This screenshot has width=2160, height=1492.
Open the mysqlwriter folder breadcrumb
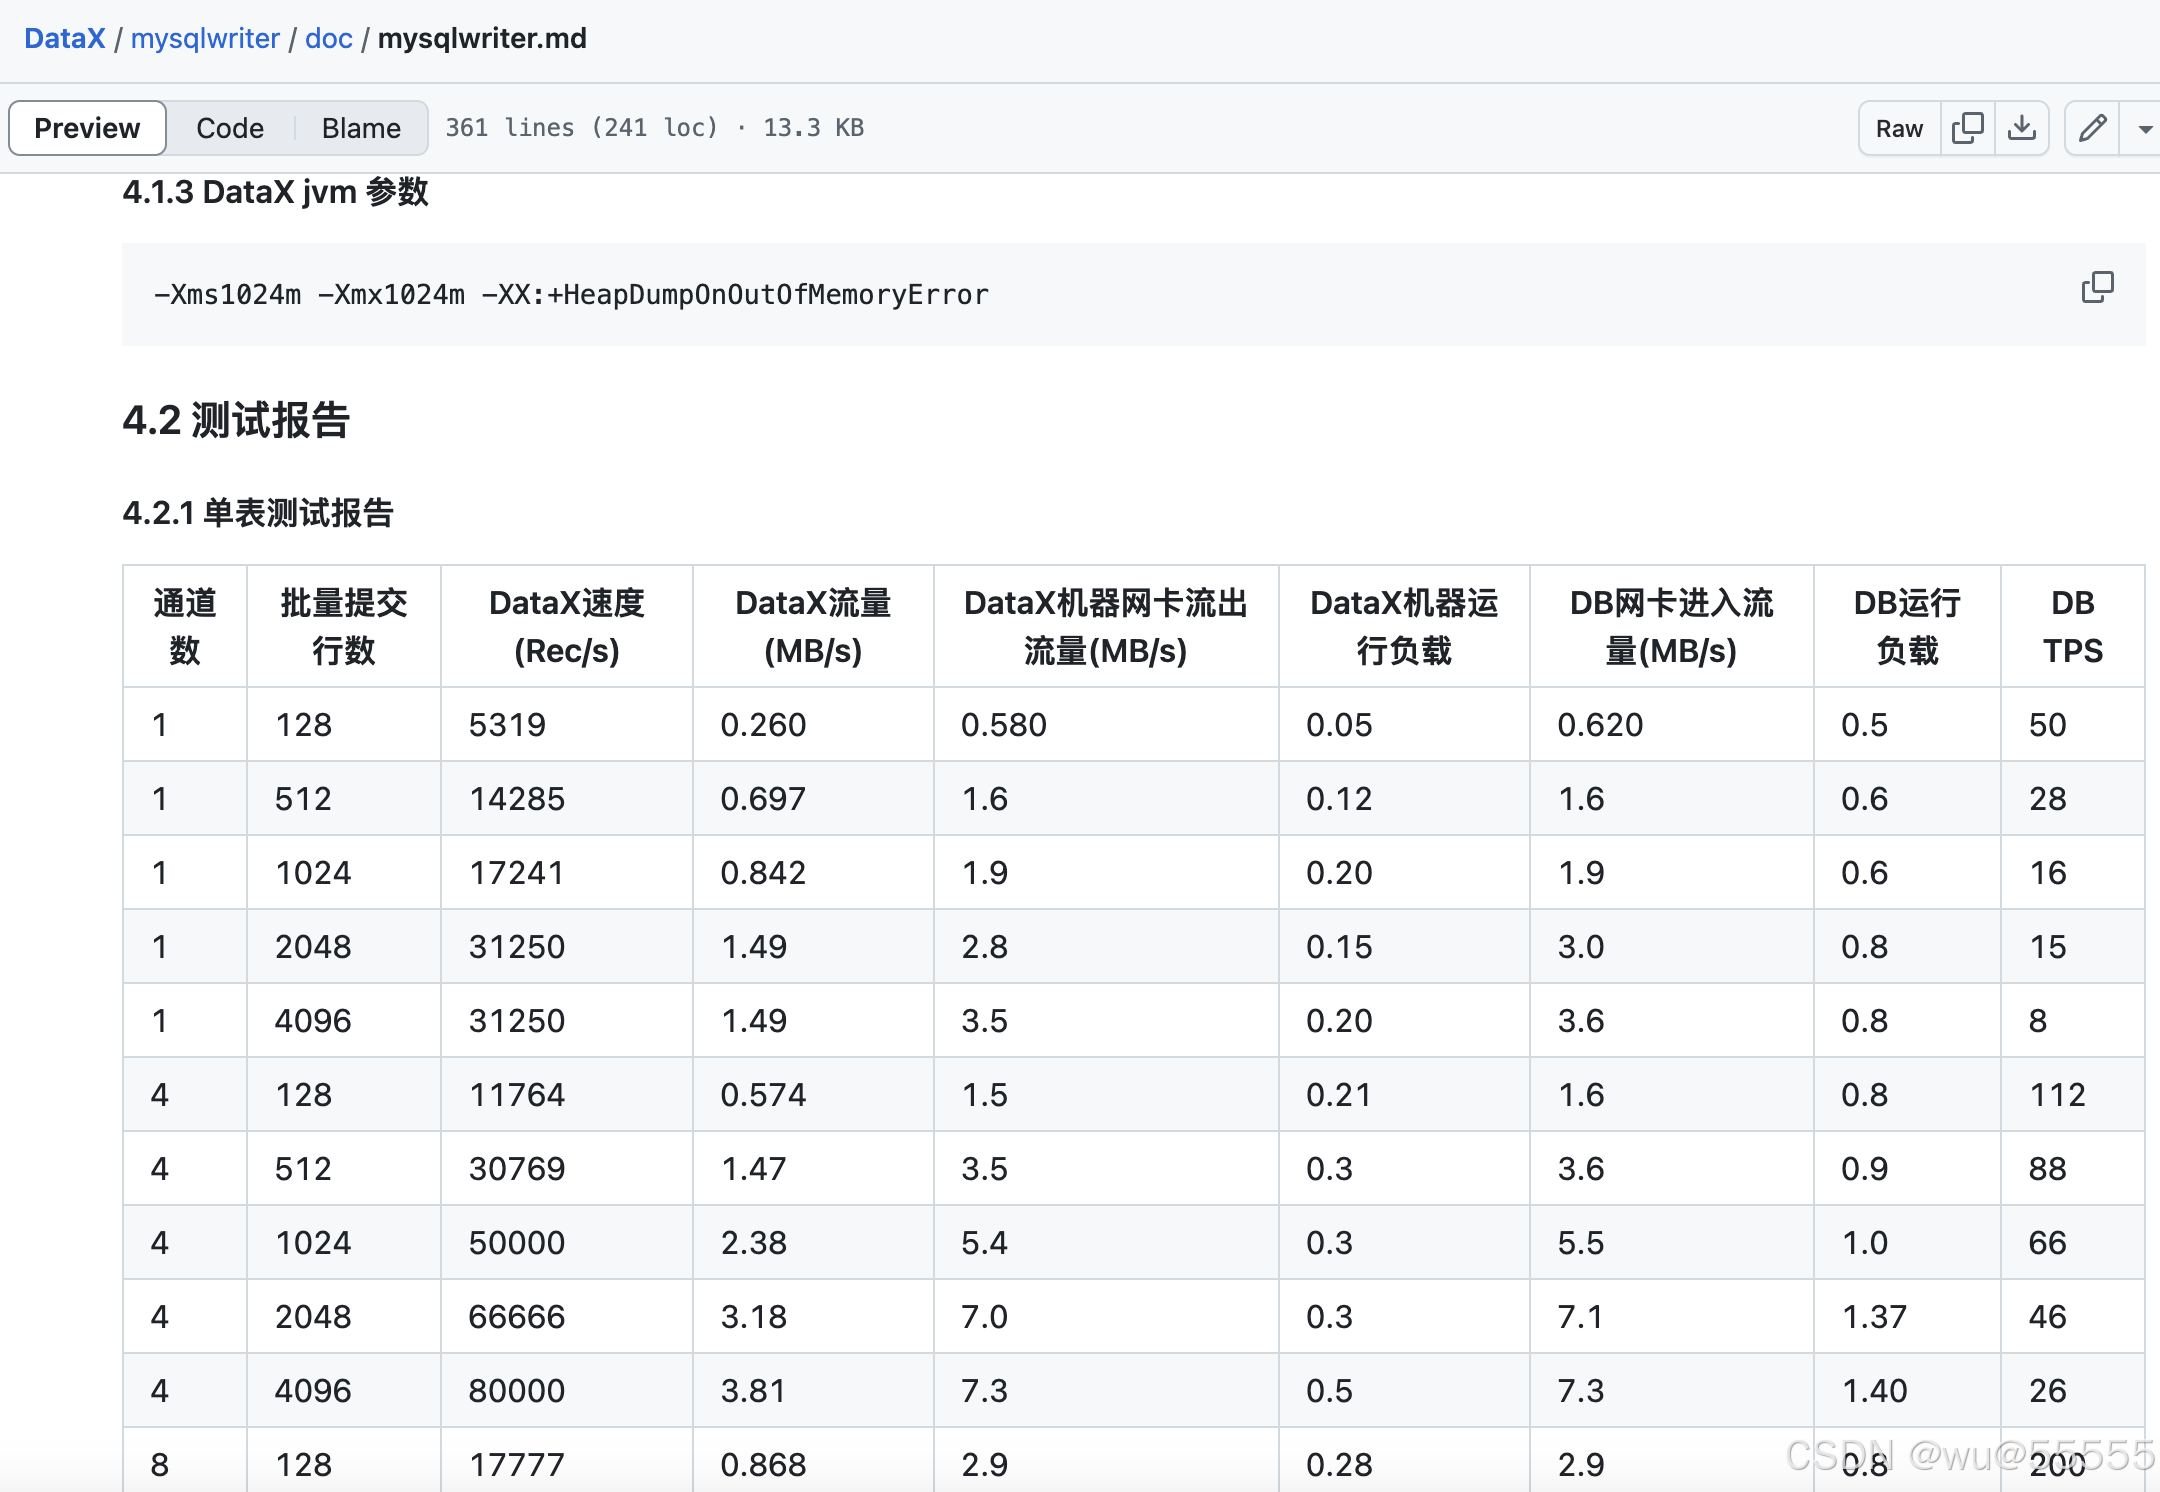click(205, 38)
